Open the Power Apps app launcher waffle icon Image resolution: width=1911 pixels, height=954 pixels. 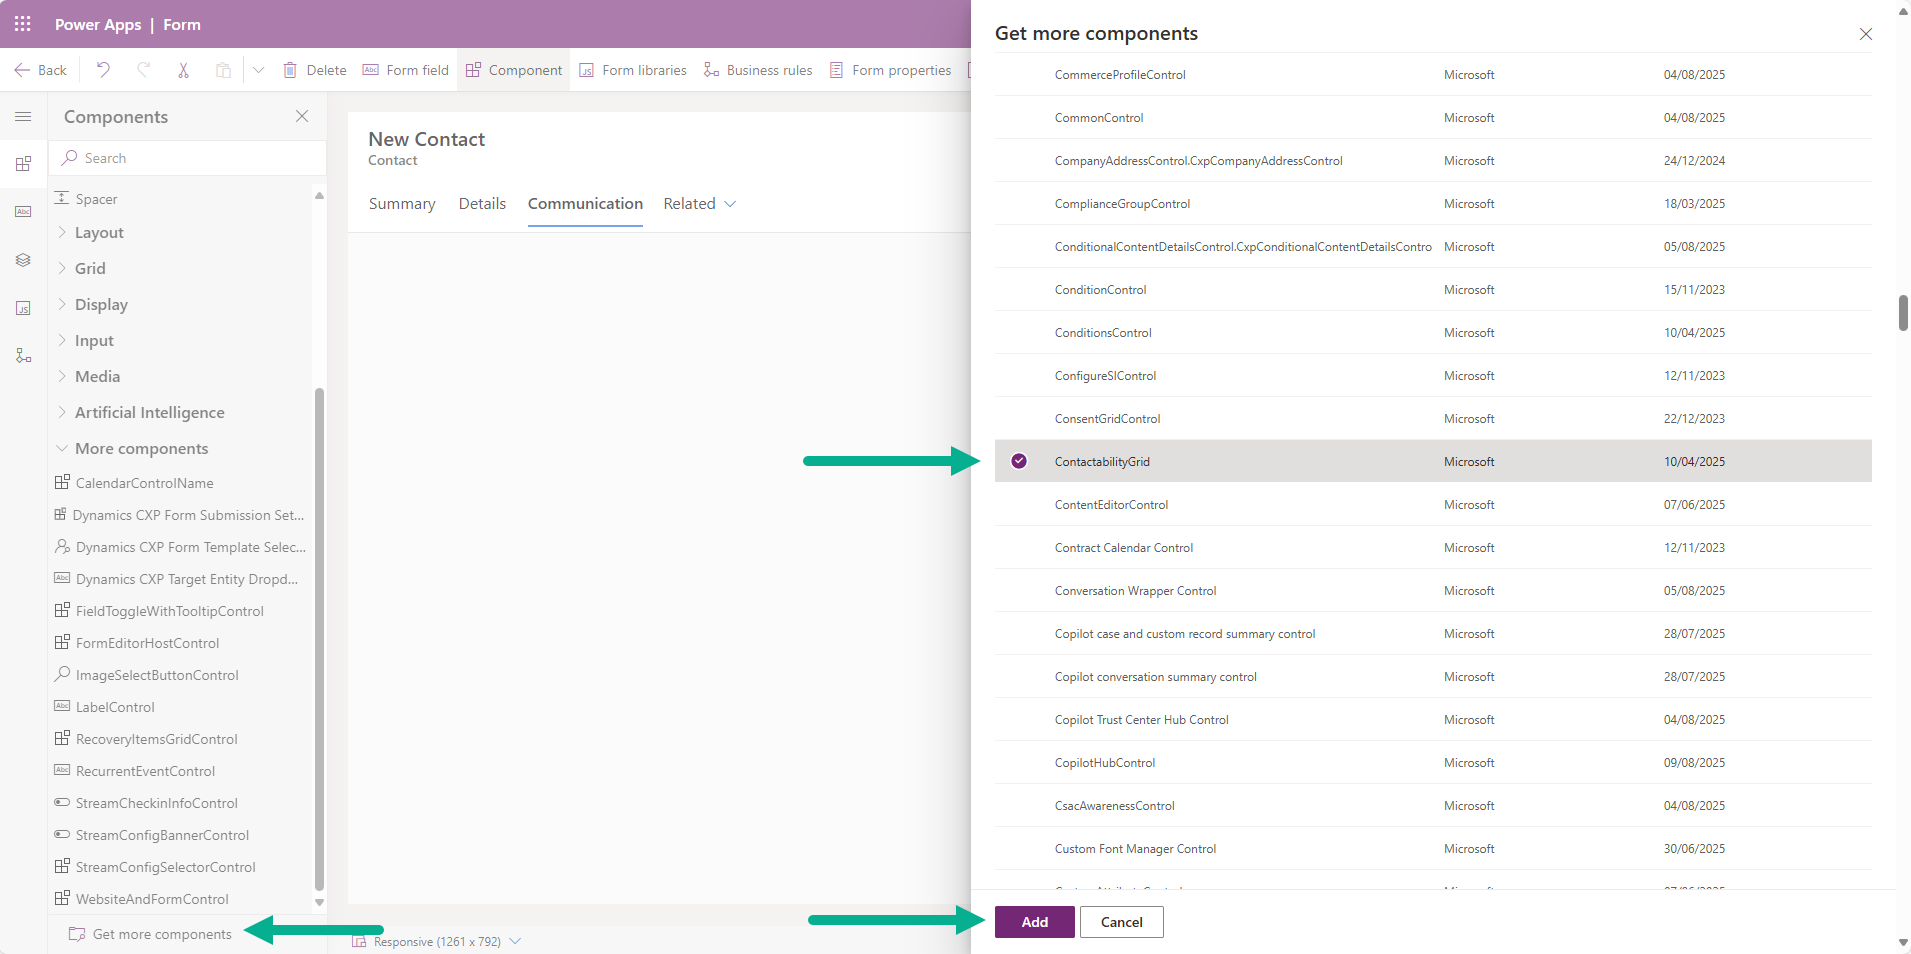coord(22,24)
